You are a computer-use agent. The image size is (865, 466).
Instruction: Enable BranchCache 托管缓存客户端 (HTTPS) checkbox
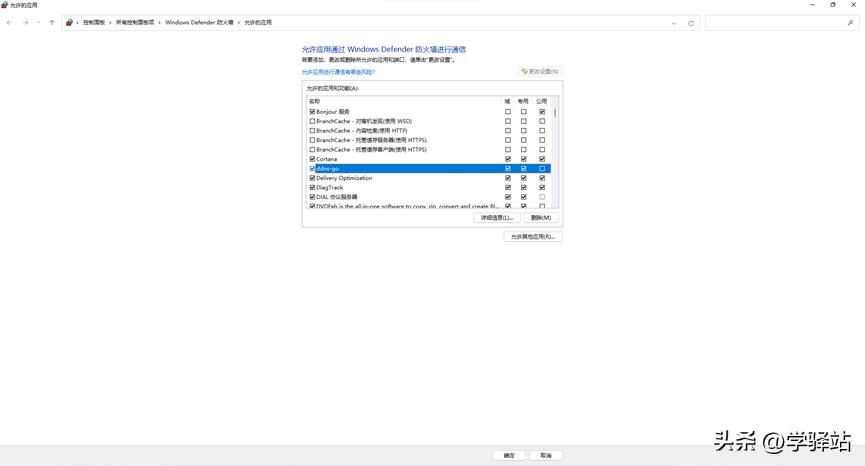tap(312, 149)
